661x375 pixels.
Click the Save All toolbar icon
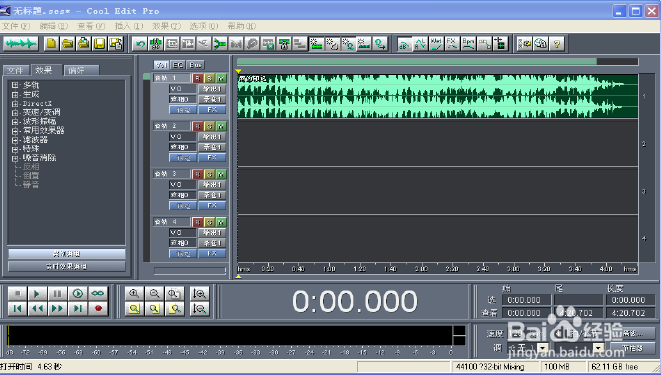116,44
